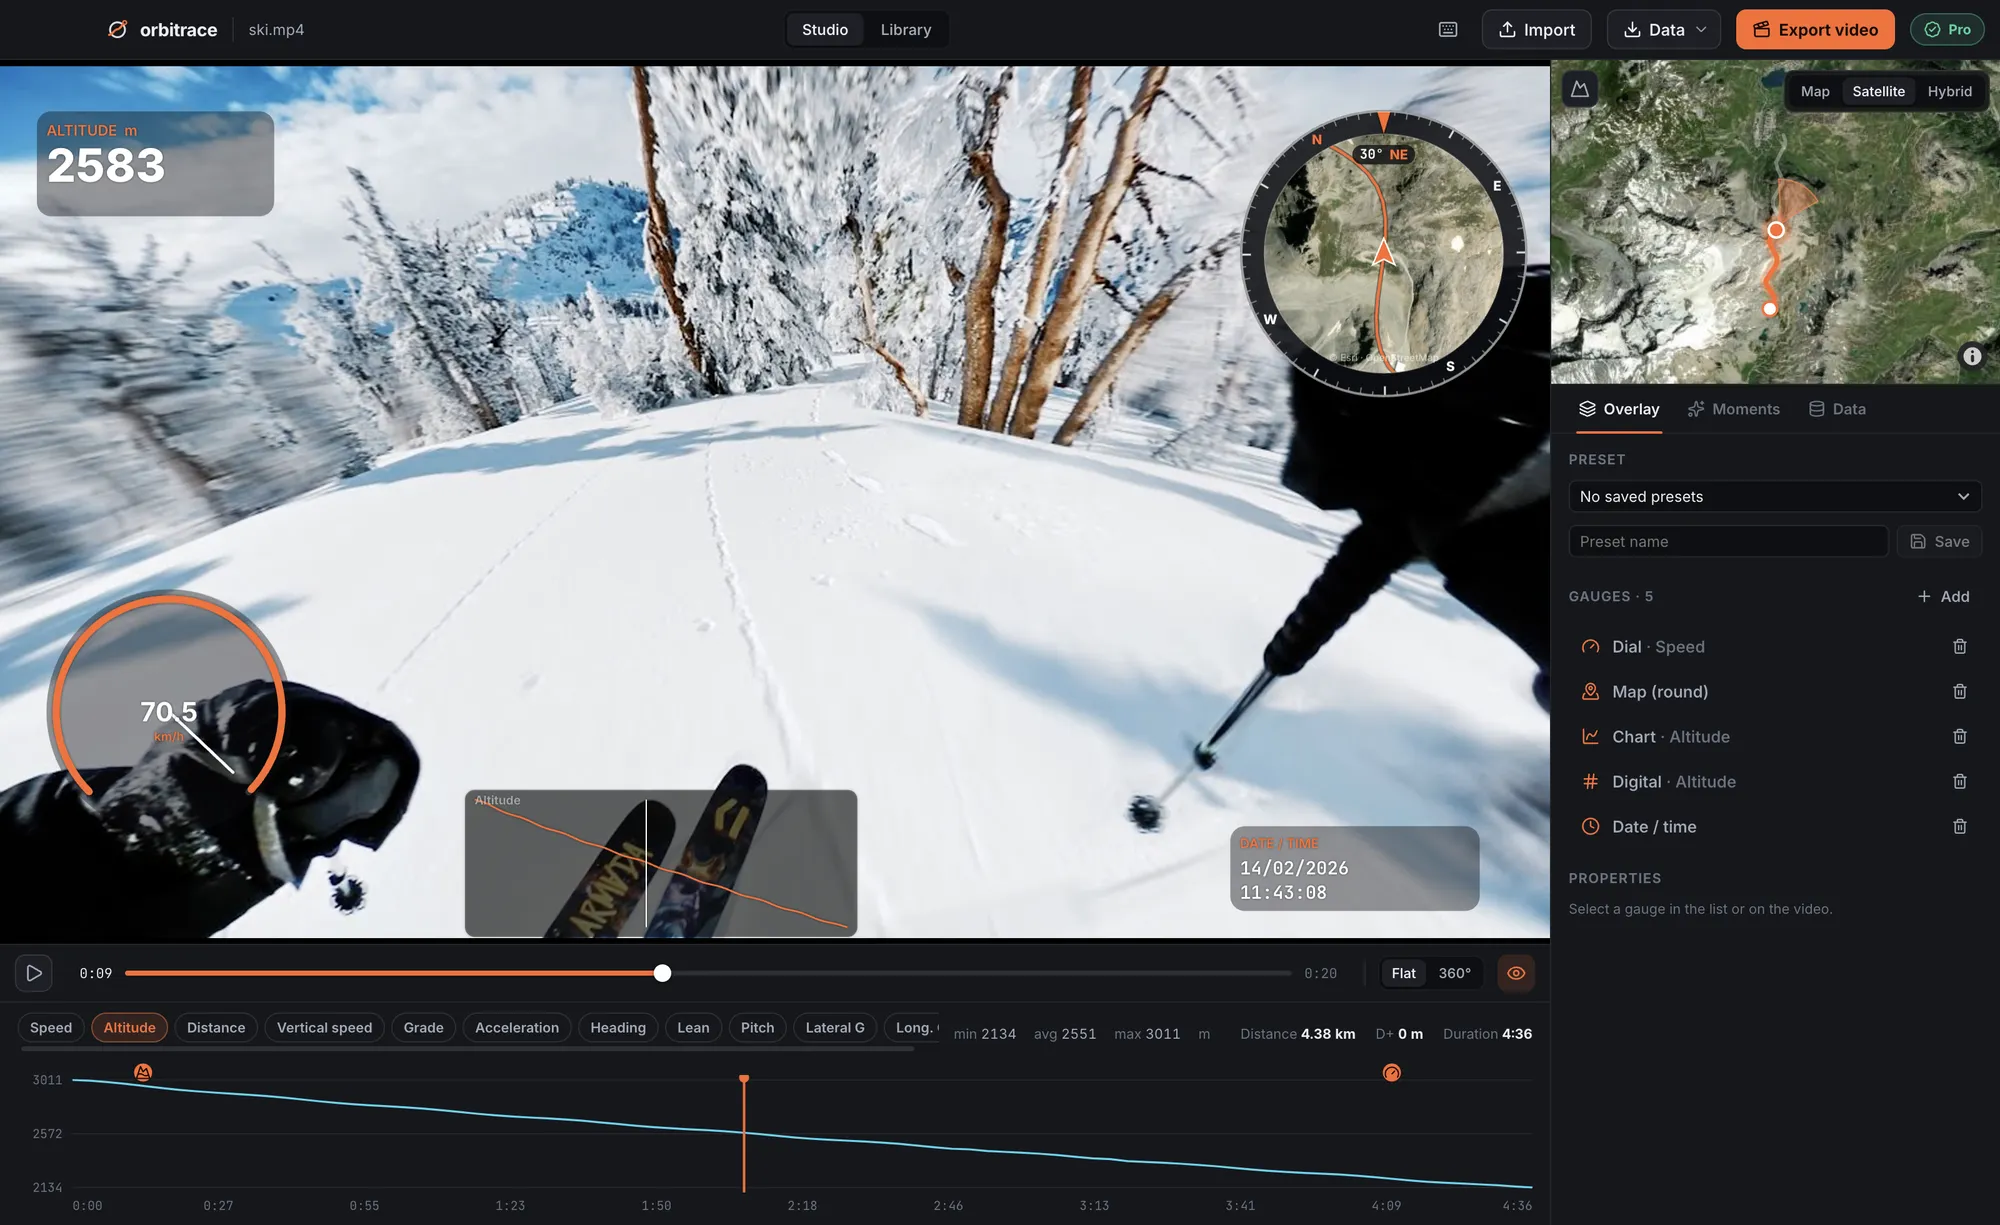Delete the Digital Altitude gauge

click(1960, 782)
